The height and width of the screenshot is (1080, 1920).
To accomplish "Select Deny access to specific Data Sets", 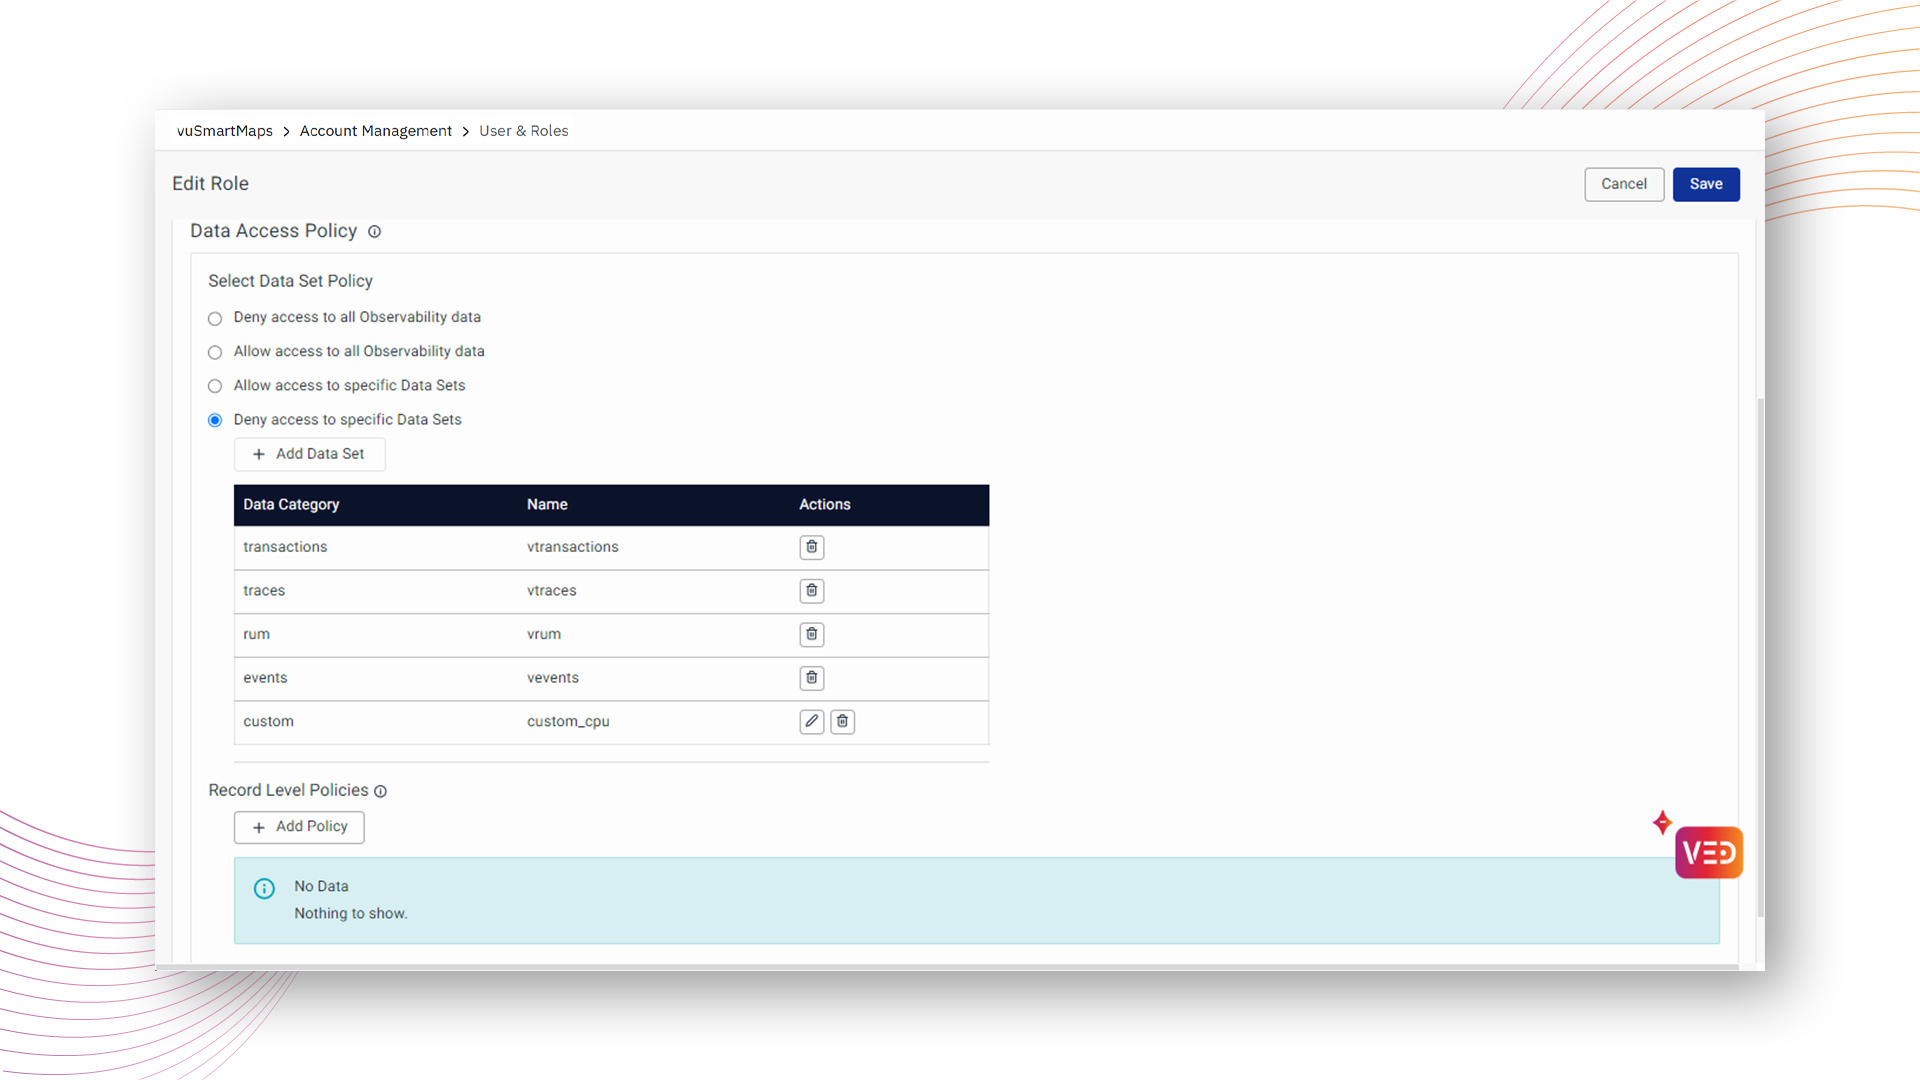I will tap(215, 420).
